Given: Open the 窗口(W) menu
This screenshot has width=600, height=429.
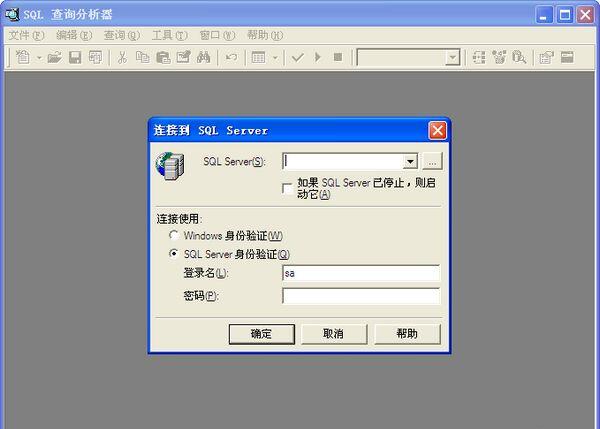Looking at the screenshot, I should click(217, 35).
